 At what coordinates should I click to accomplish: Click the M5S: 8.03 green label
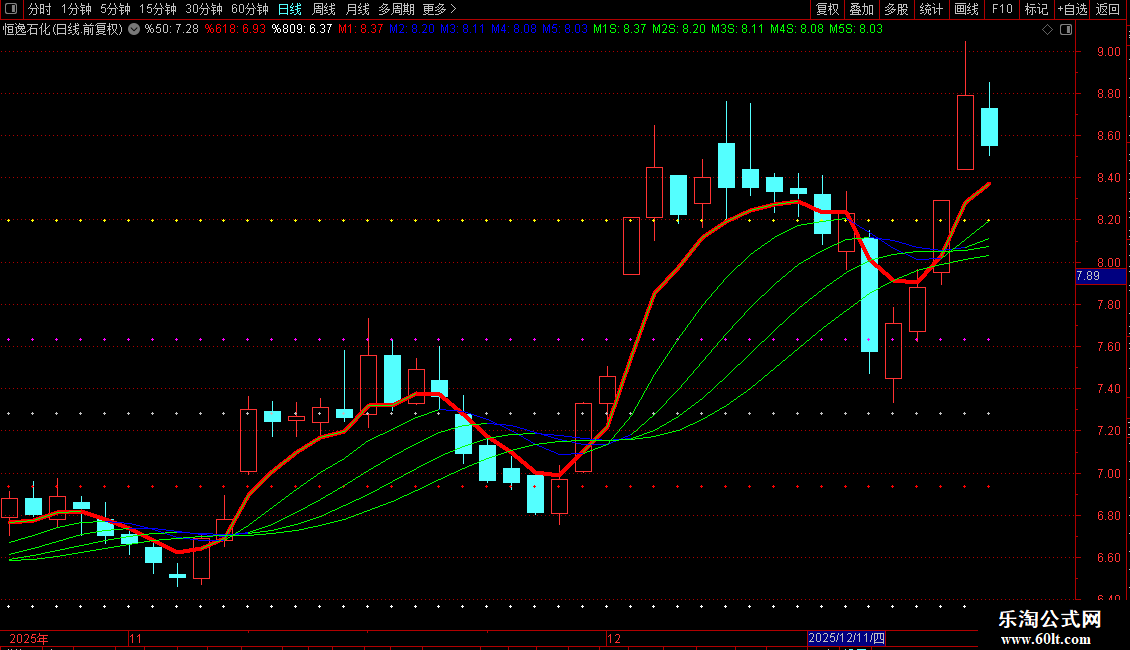[x=855, y=30]
